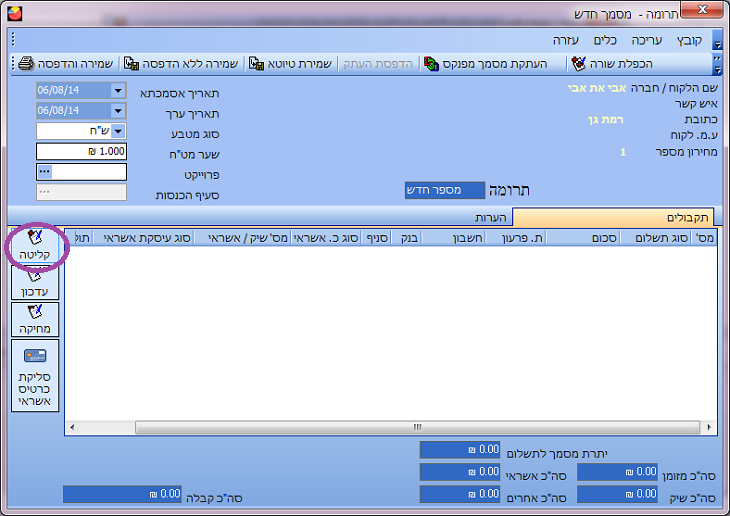The image size is (730, 516).
Task: Close the תרומה document window
Action: (702, 9)
